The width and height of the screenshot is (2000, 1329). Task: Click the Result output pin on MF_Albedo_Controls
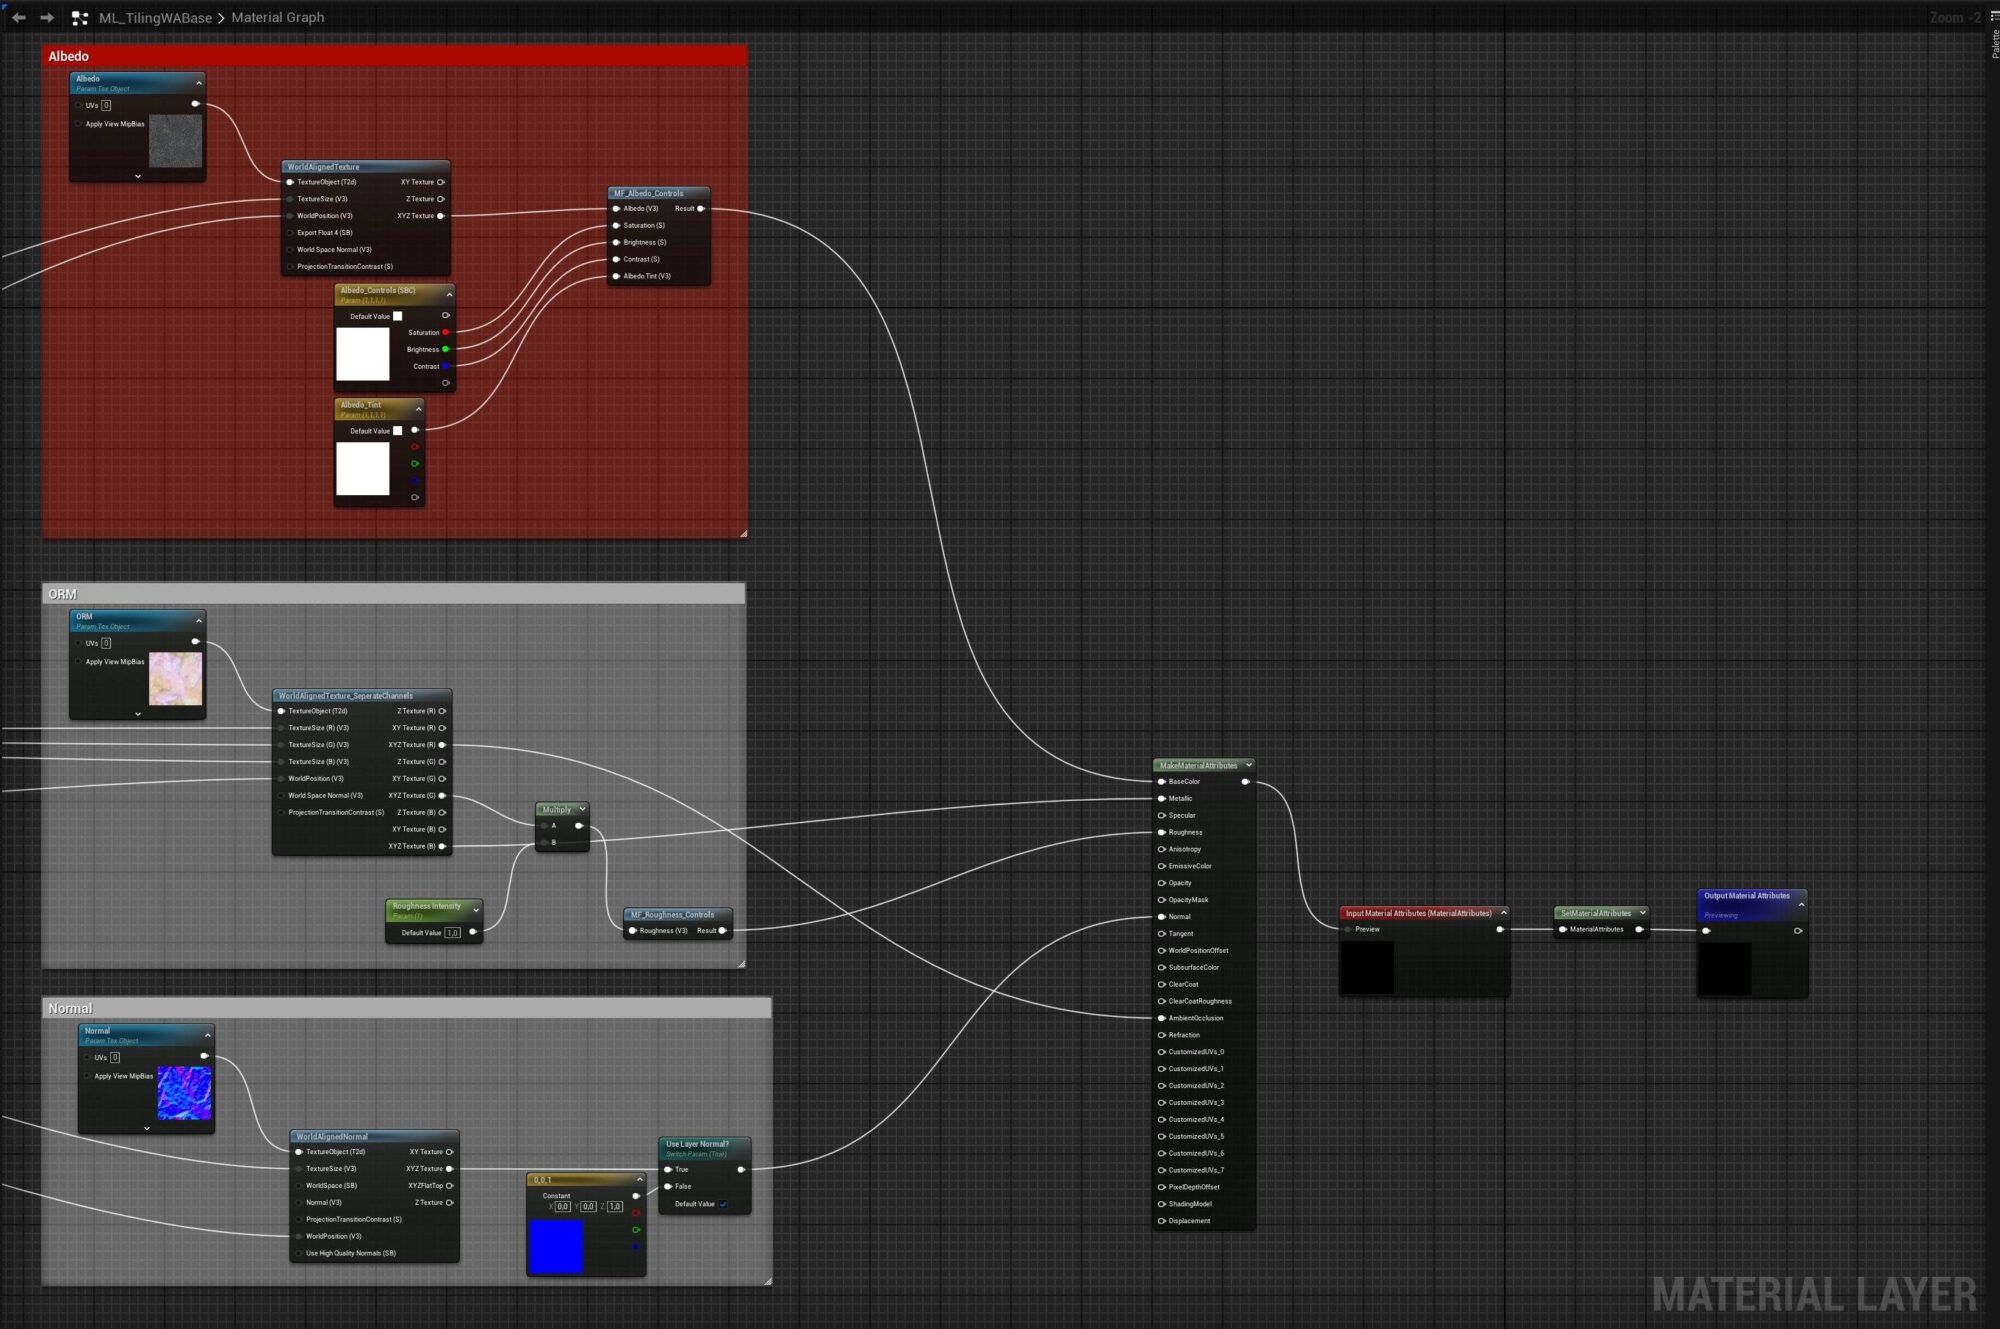pos(700,210)
